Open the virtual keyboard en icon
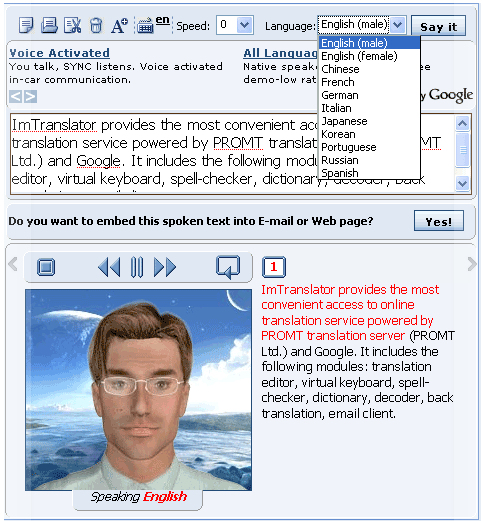Viewport: 482px width, 521px height. pos(153,25)
